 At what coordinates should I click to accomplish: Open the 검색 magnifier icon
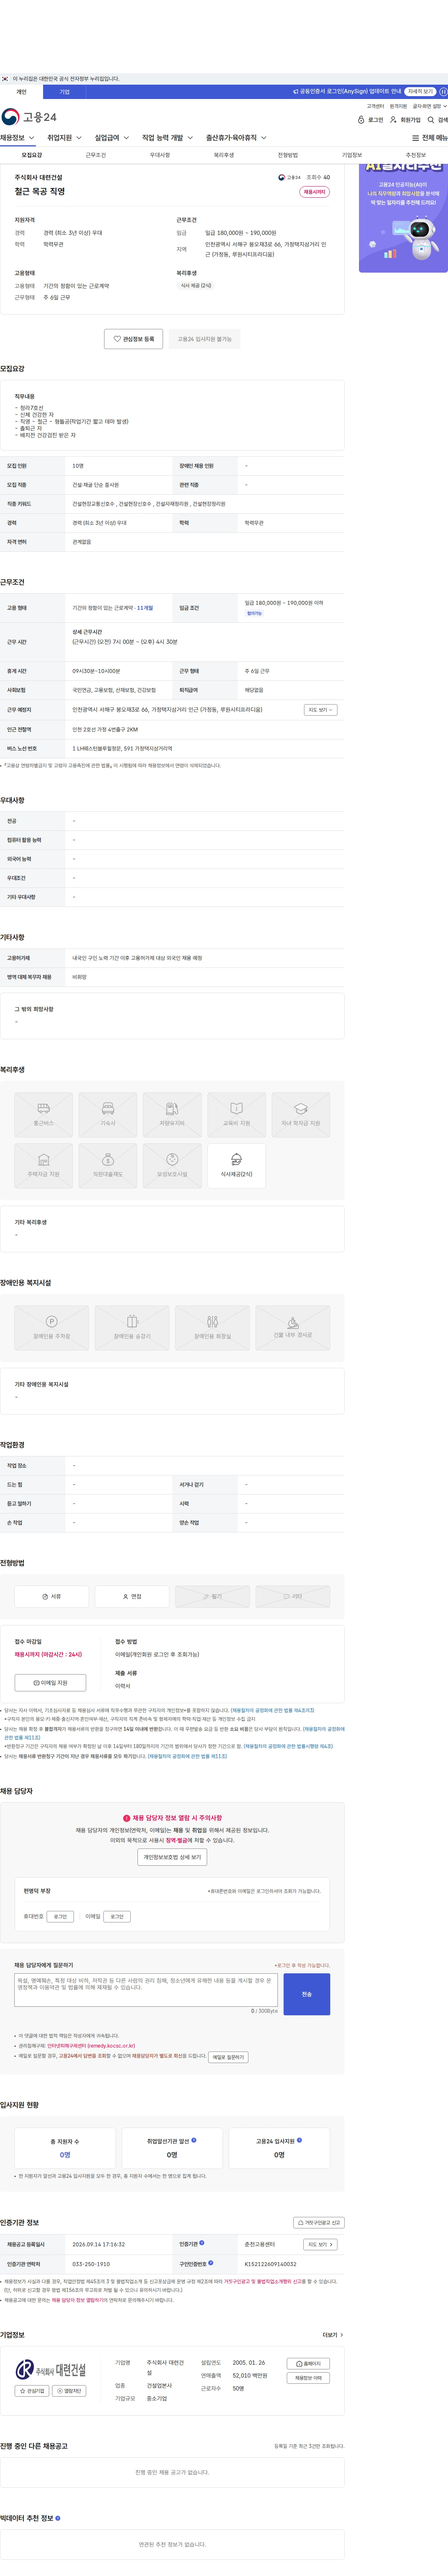tap(431, 120)
